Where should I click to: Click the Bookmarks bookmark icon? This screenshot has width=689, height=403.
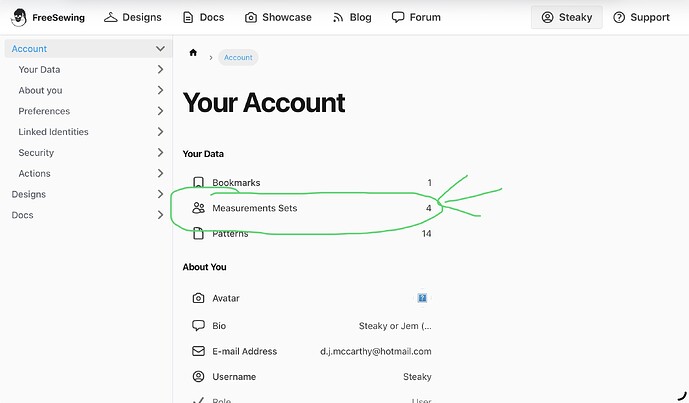[198, 182]
